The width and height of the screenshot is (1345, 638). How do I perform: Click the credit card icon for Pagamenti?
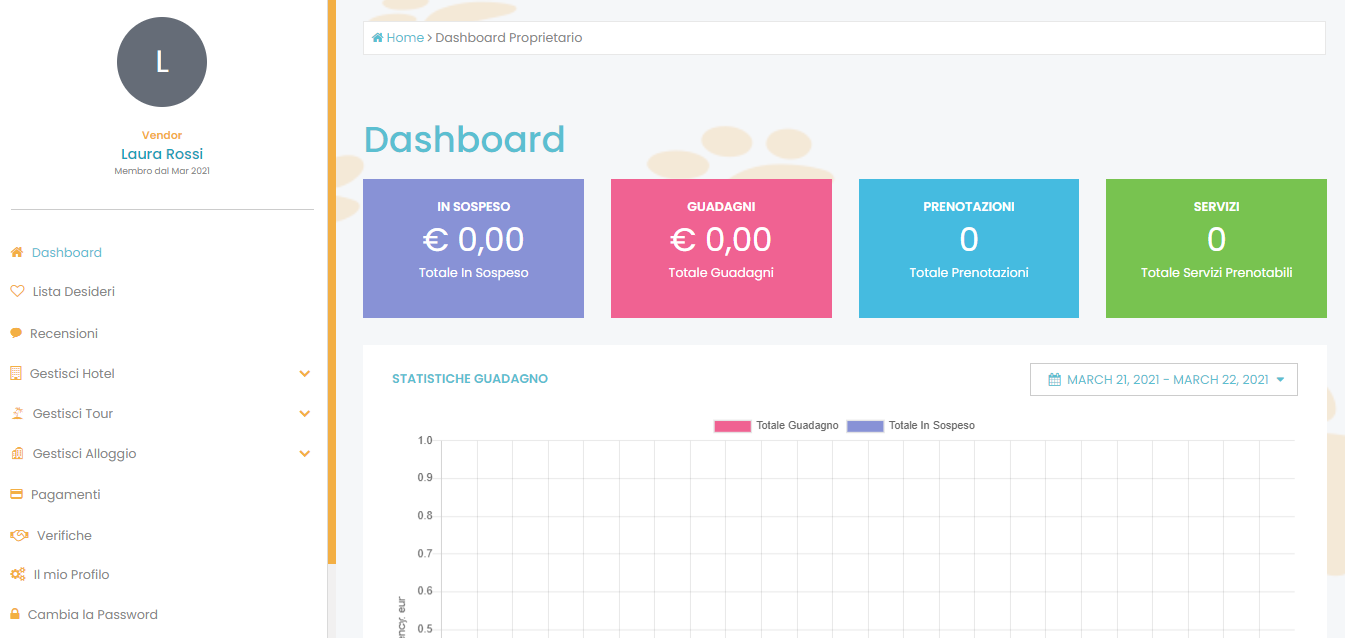[x=16, y=495]
